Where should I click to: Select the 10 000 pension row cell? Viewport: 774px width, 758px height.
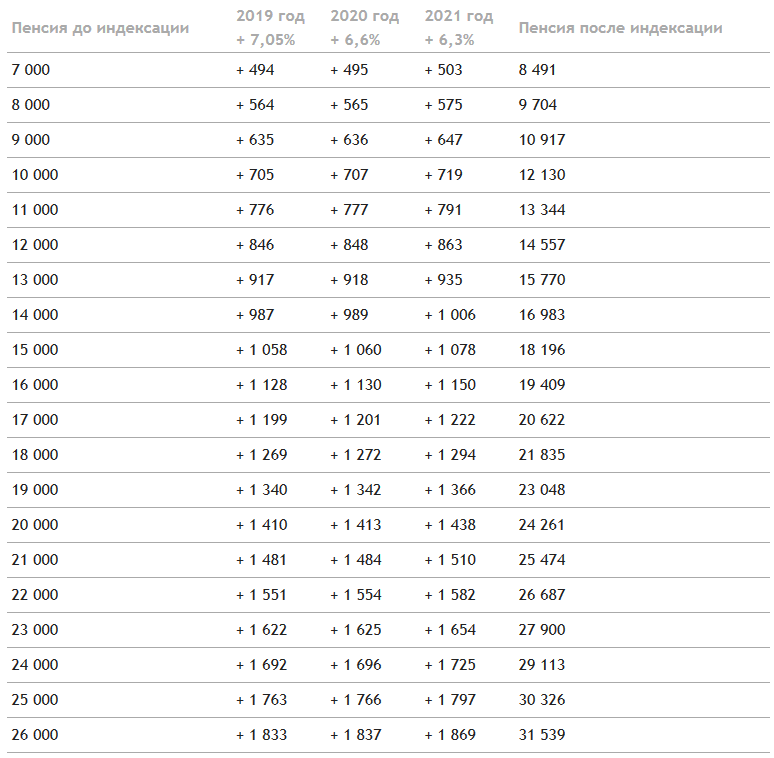[x=35, y=175]
